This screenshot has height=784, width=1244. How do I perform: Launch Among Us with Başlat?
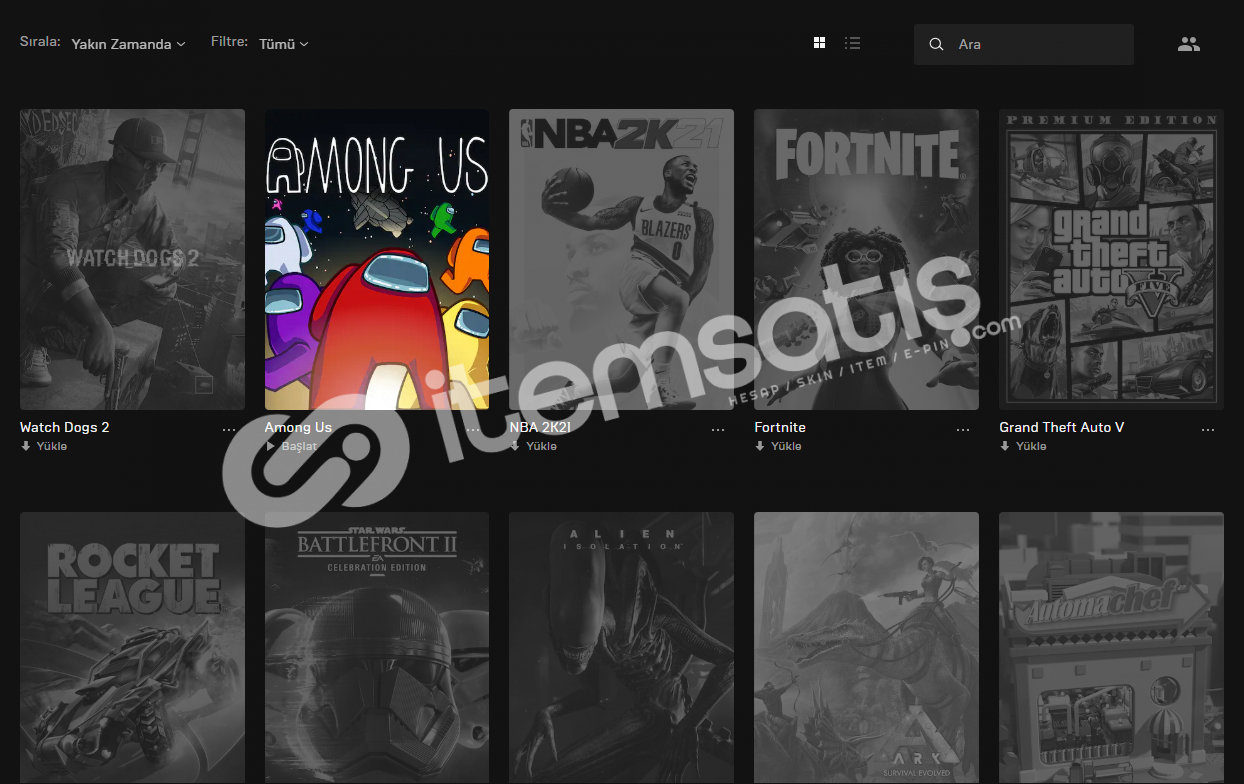291,446
